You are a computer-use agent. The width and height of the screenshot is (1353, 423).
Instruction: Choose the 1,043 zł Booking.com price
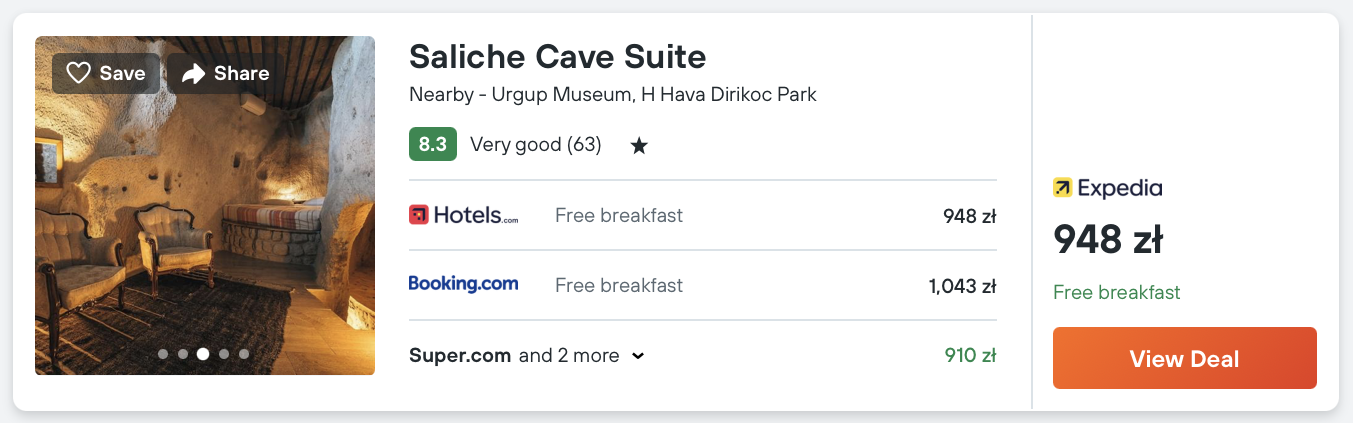coord(962,286)
